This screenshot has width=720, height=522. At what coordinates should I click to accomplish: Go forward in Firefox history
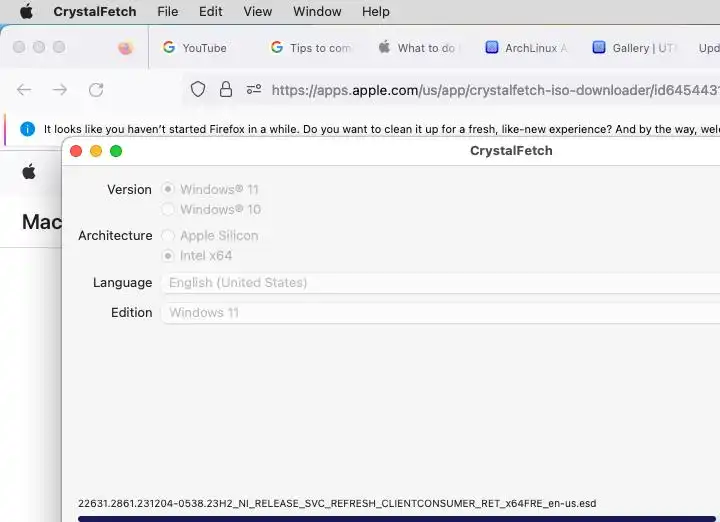pos(60,90)
